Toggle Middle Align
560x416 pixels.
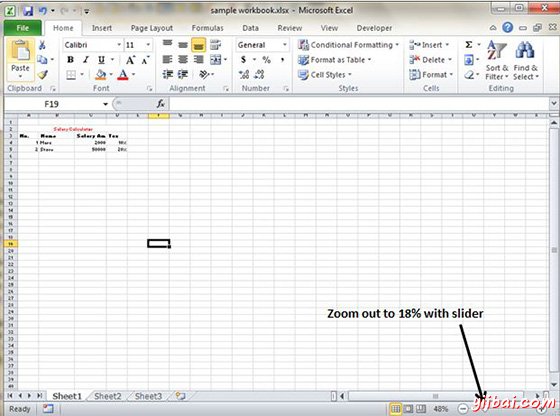click(x=183, y=45)
